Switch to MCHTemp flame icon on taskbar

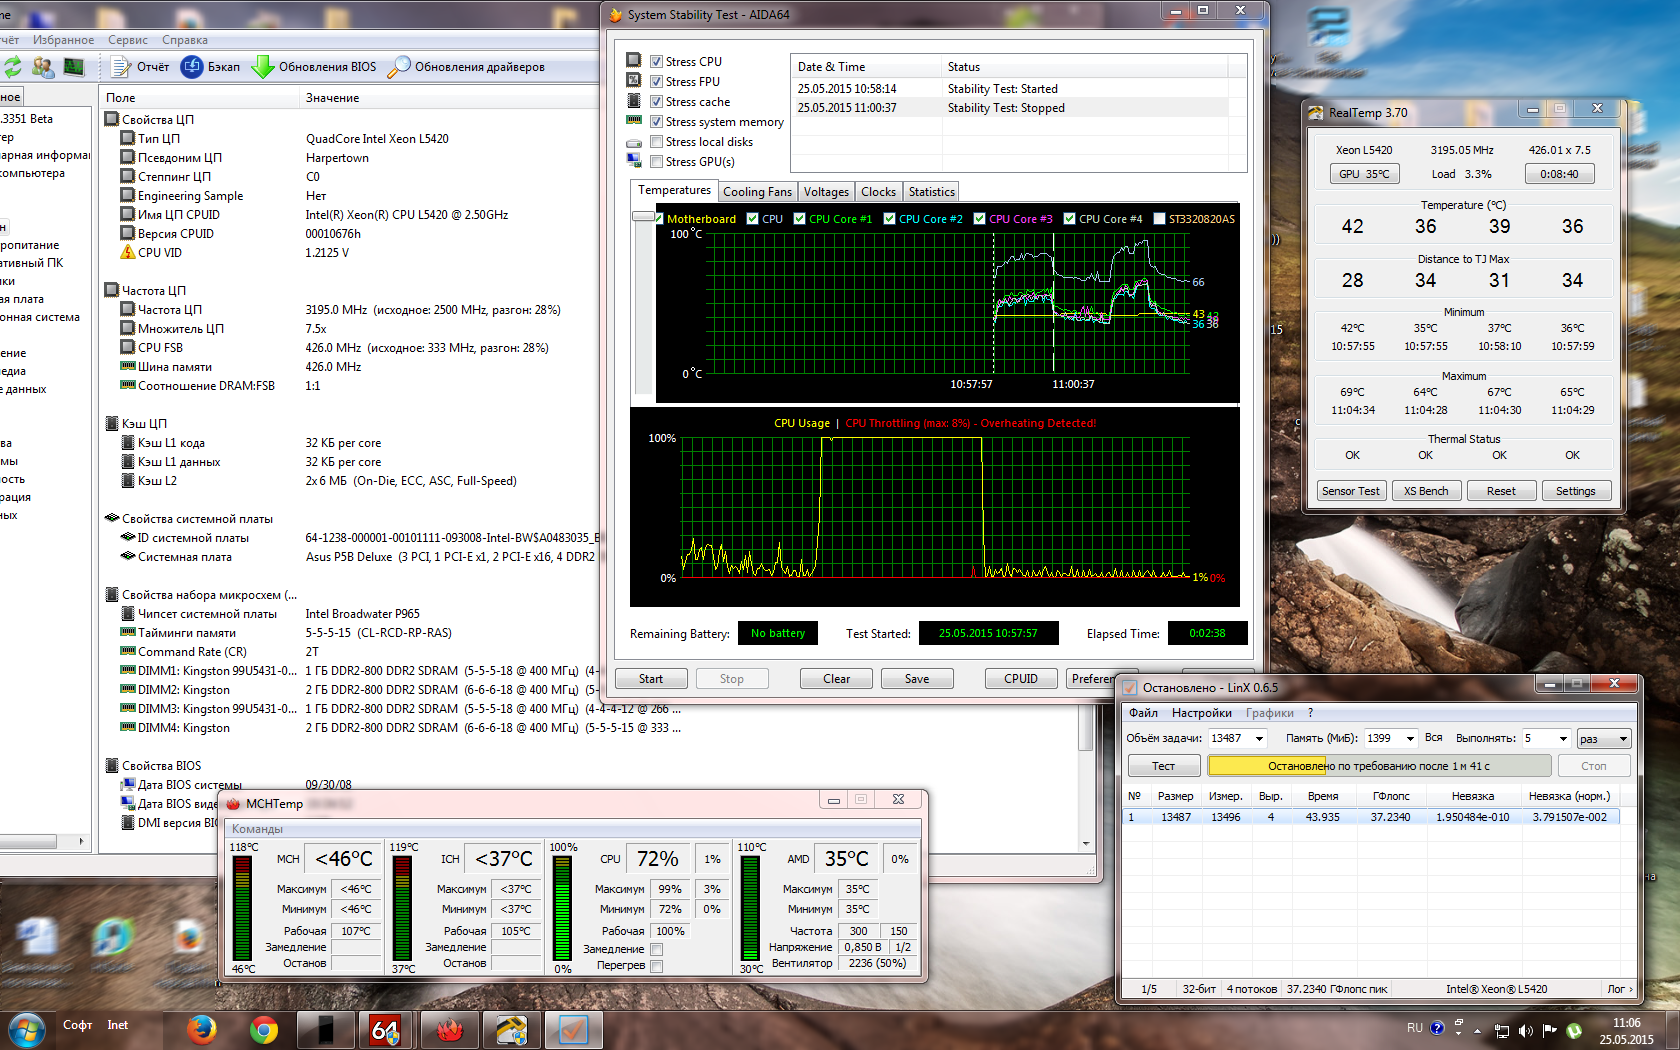point(449,1029)
